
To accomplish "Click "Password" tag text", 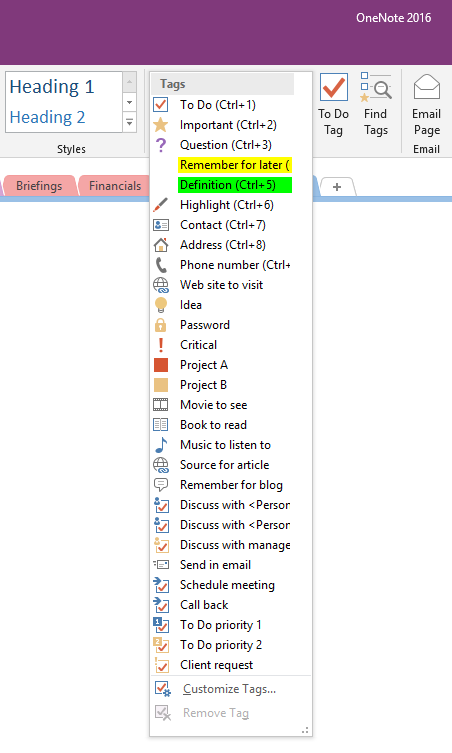I will click(x=205, y=325).
